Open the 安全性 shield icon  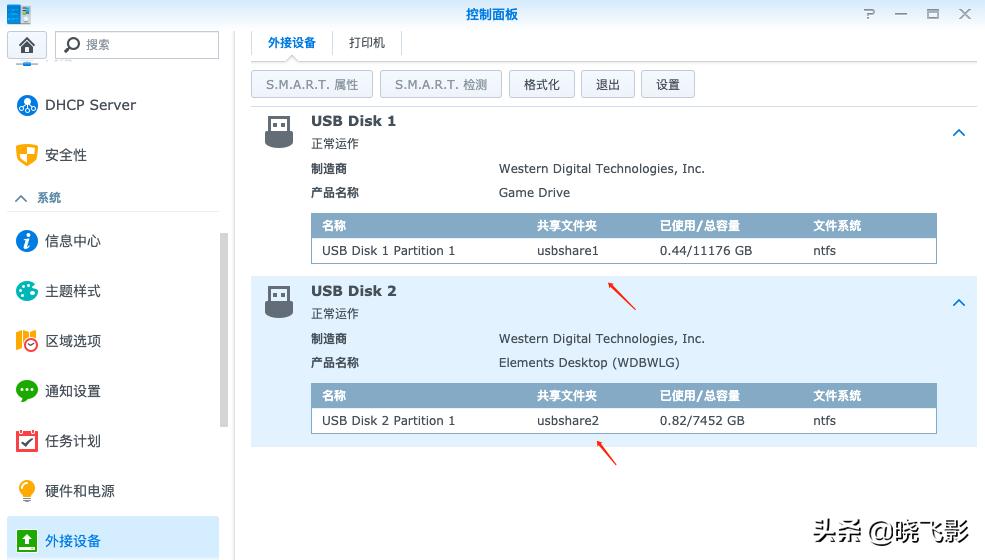click(x=27, y=155)
